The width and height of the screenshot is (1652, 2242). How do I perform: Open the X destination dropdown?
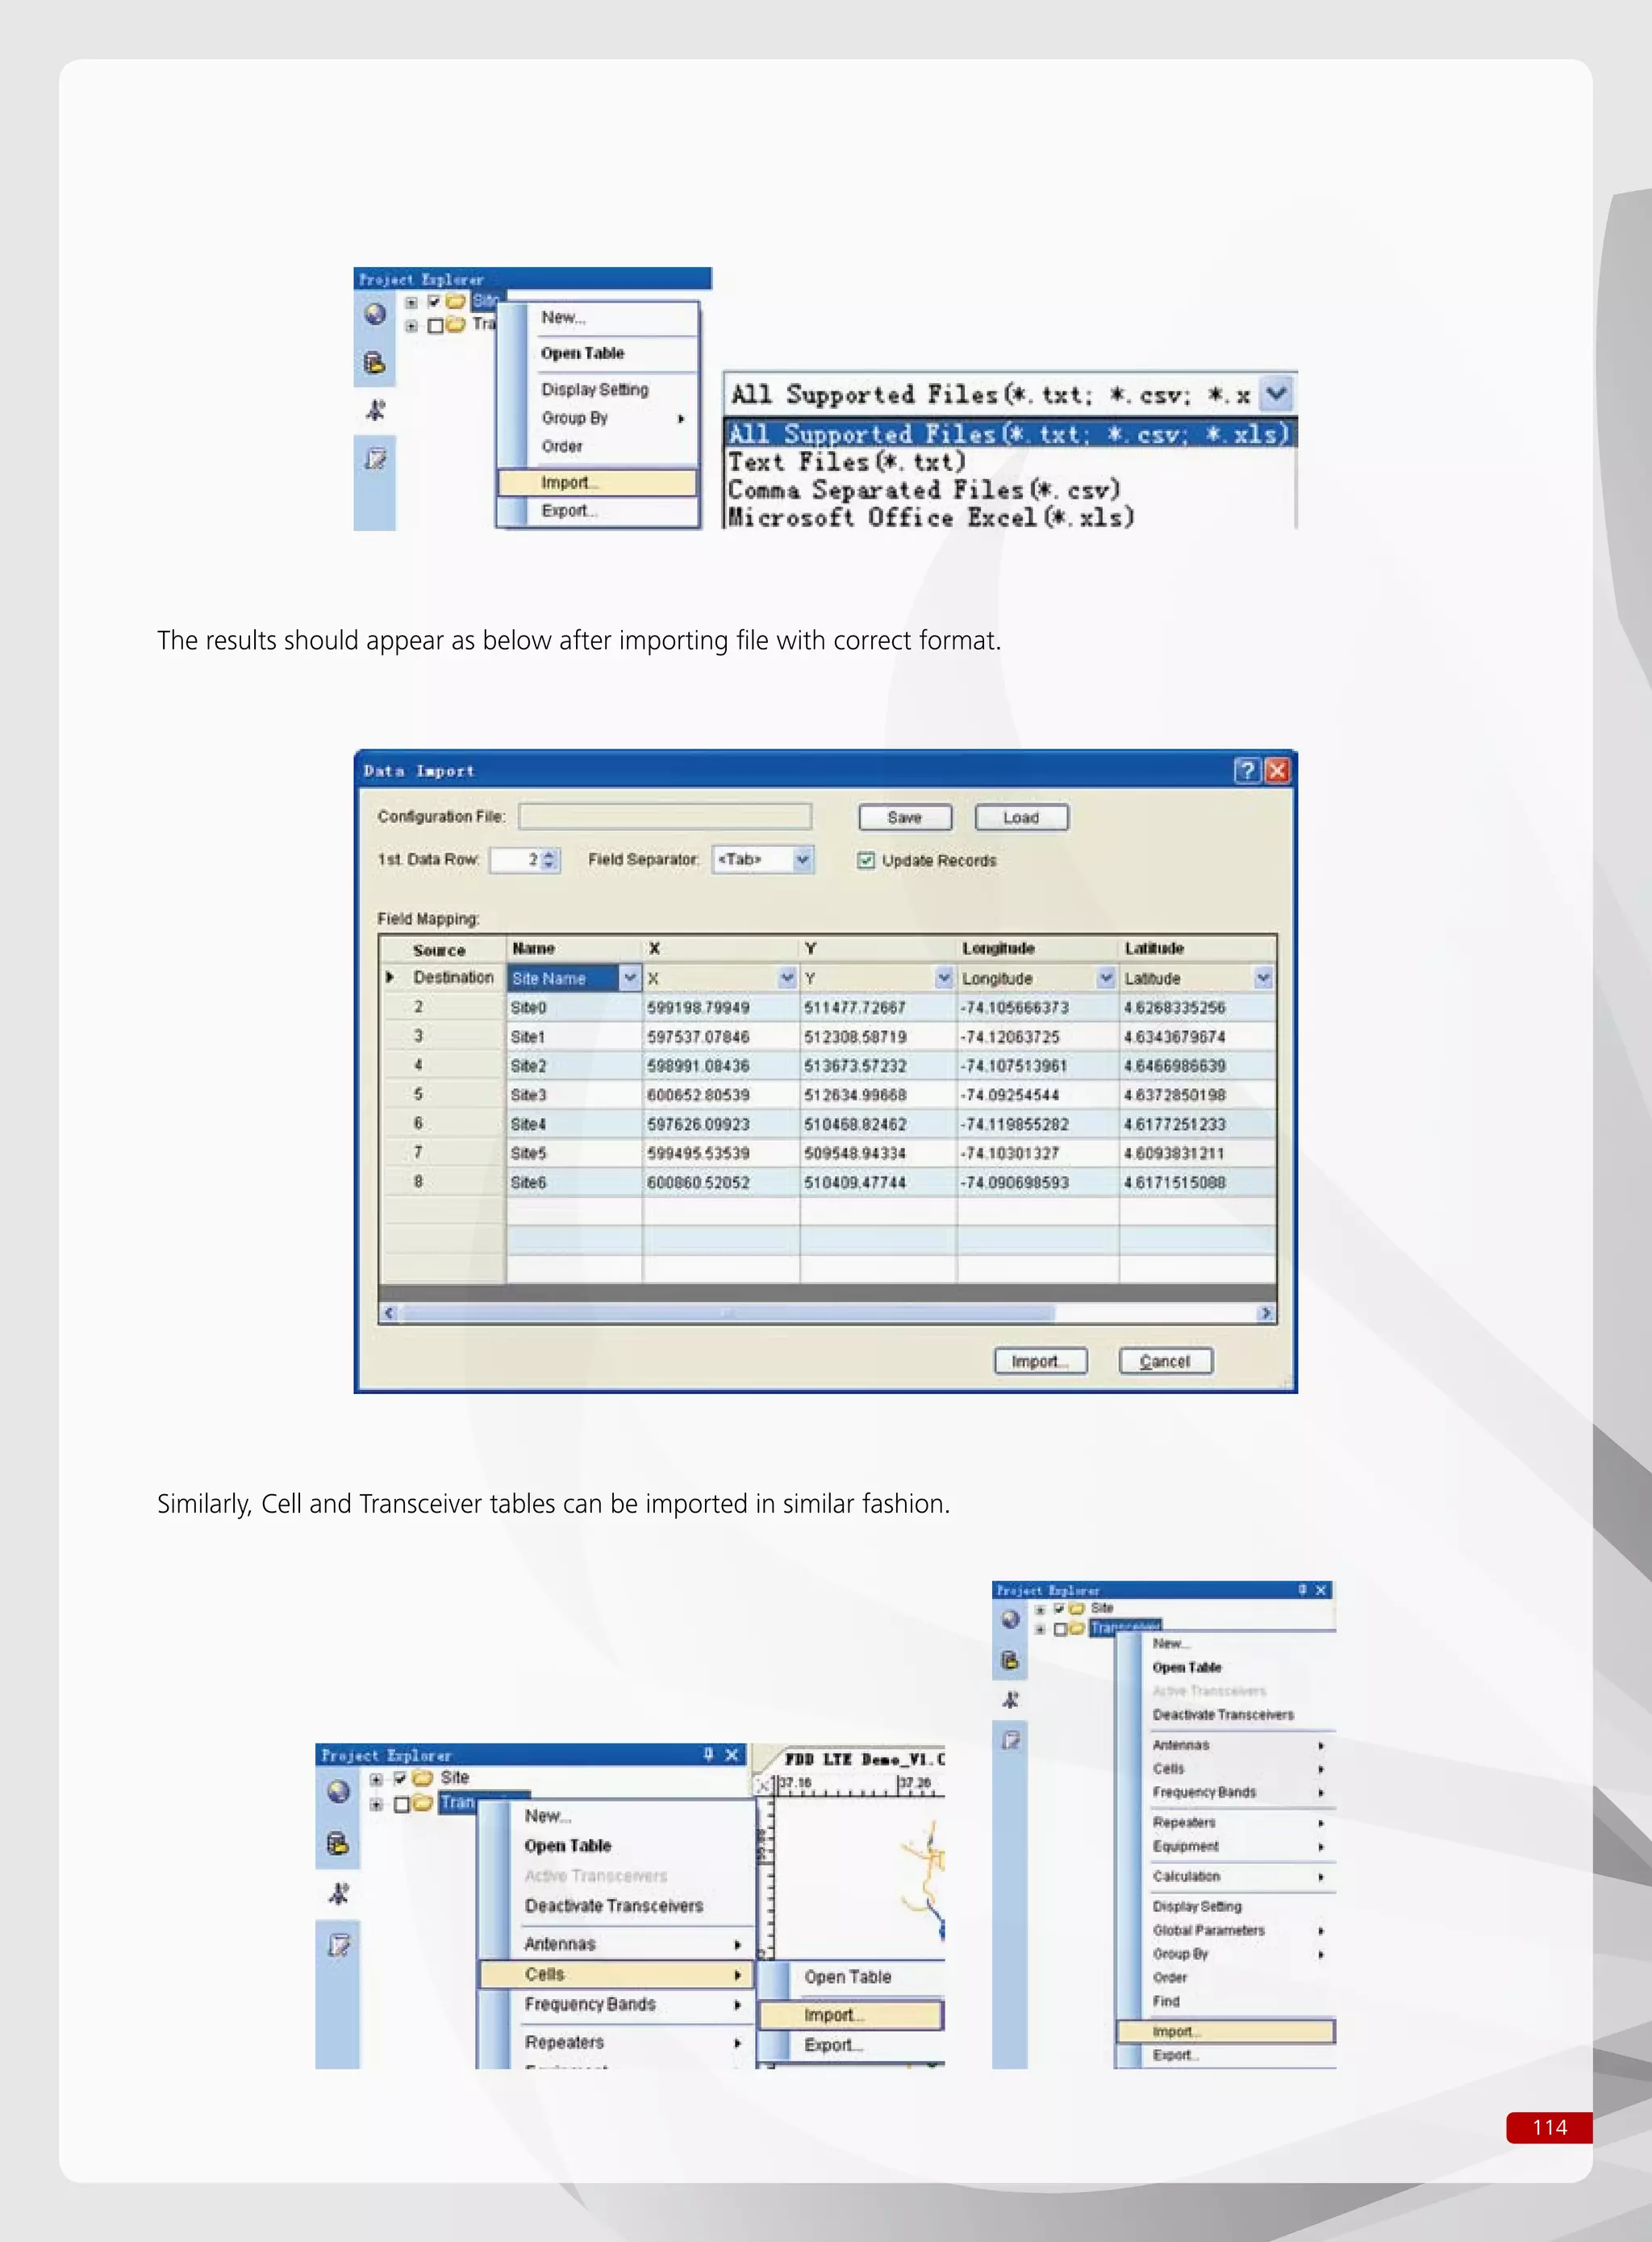787,977
